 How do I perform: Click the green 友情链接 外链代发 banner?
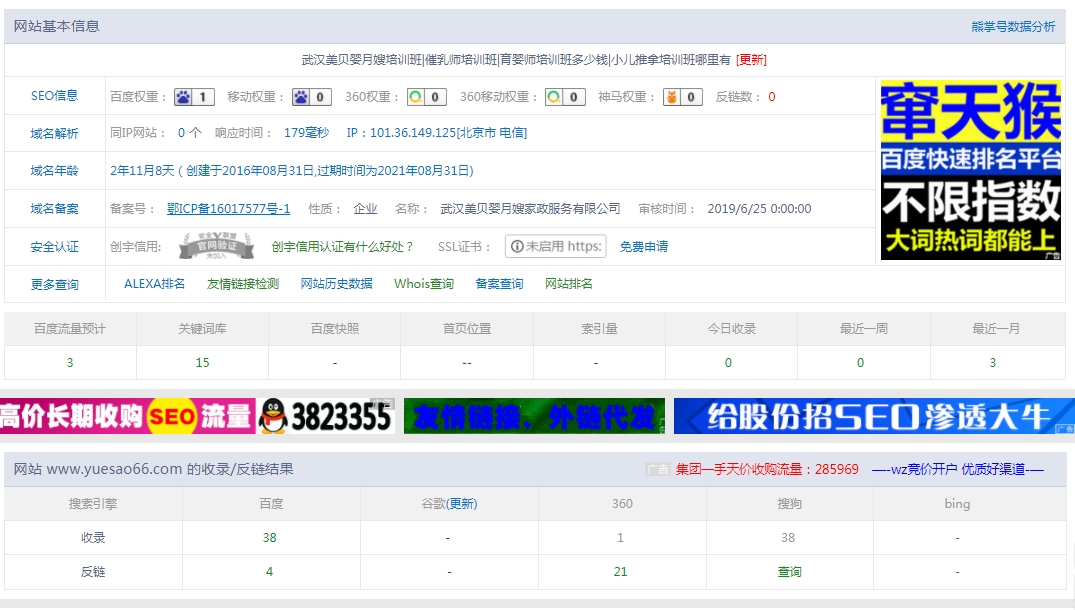click(534, 416)
